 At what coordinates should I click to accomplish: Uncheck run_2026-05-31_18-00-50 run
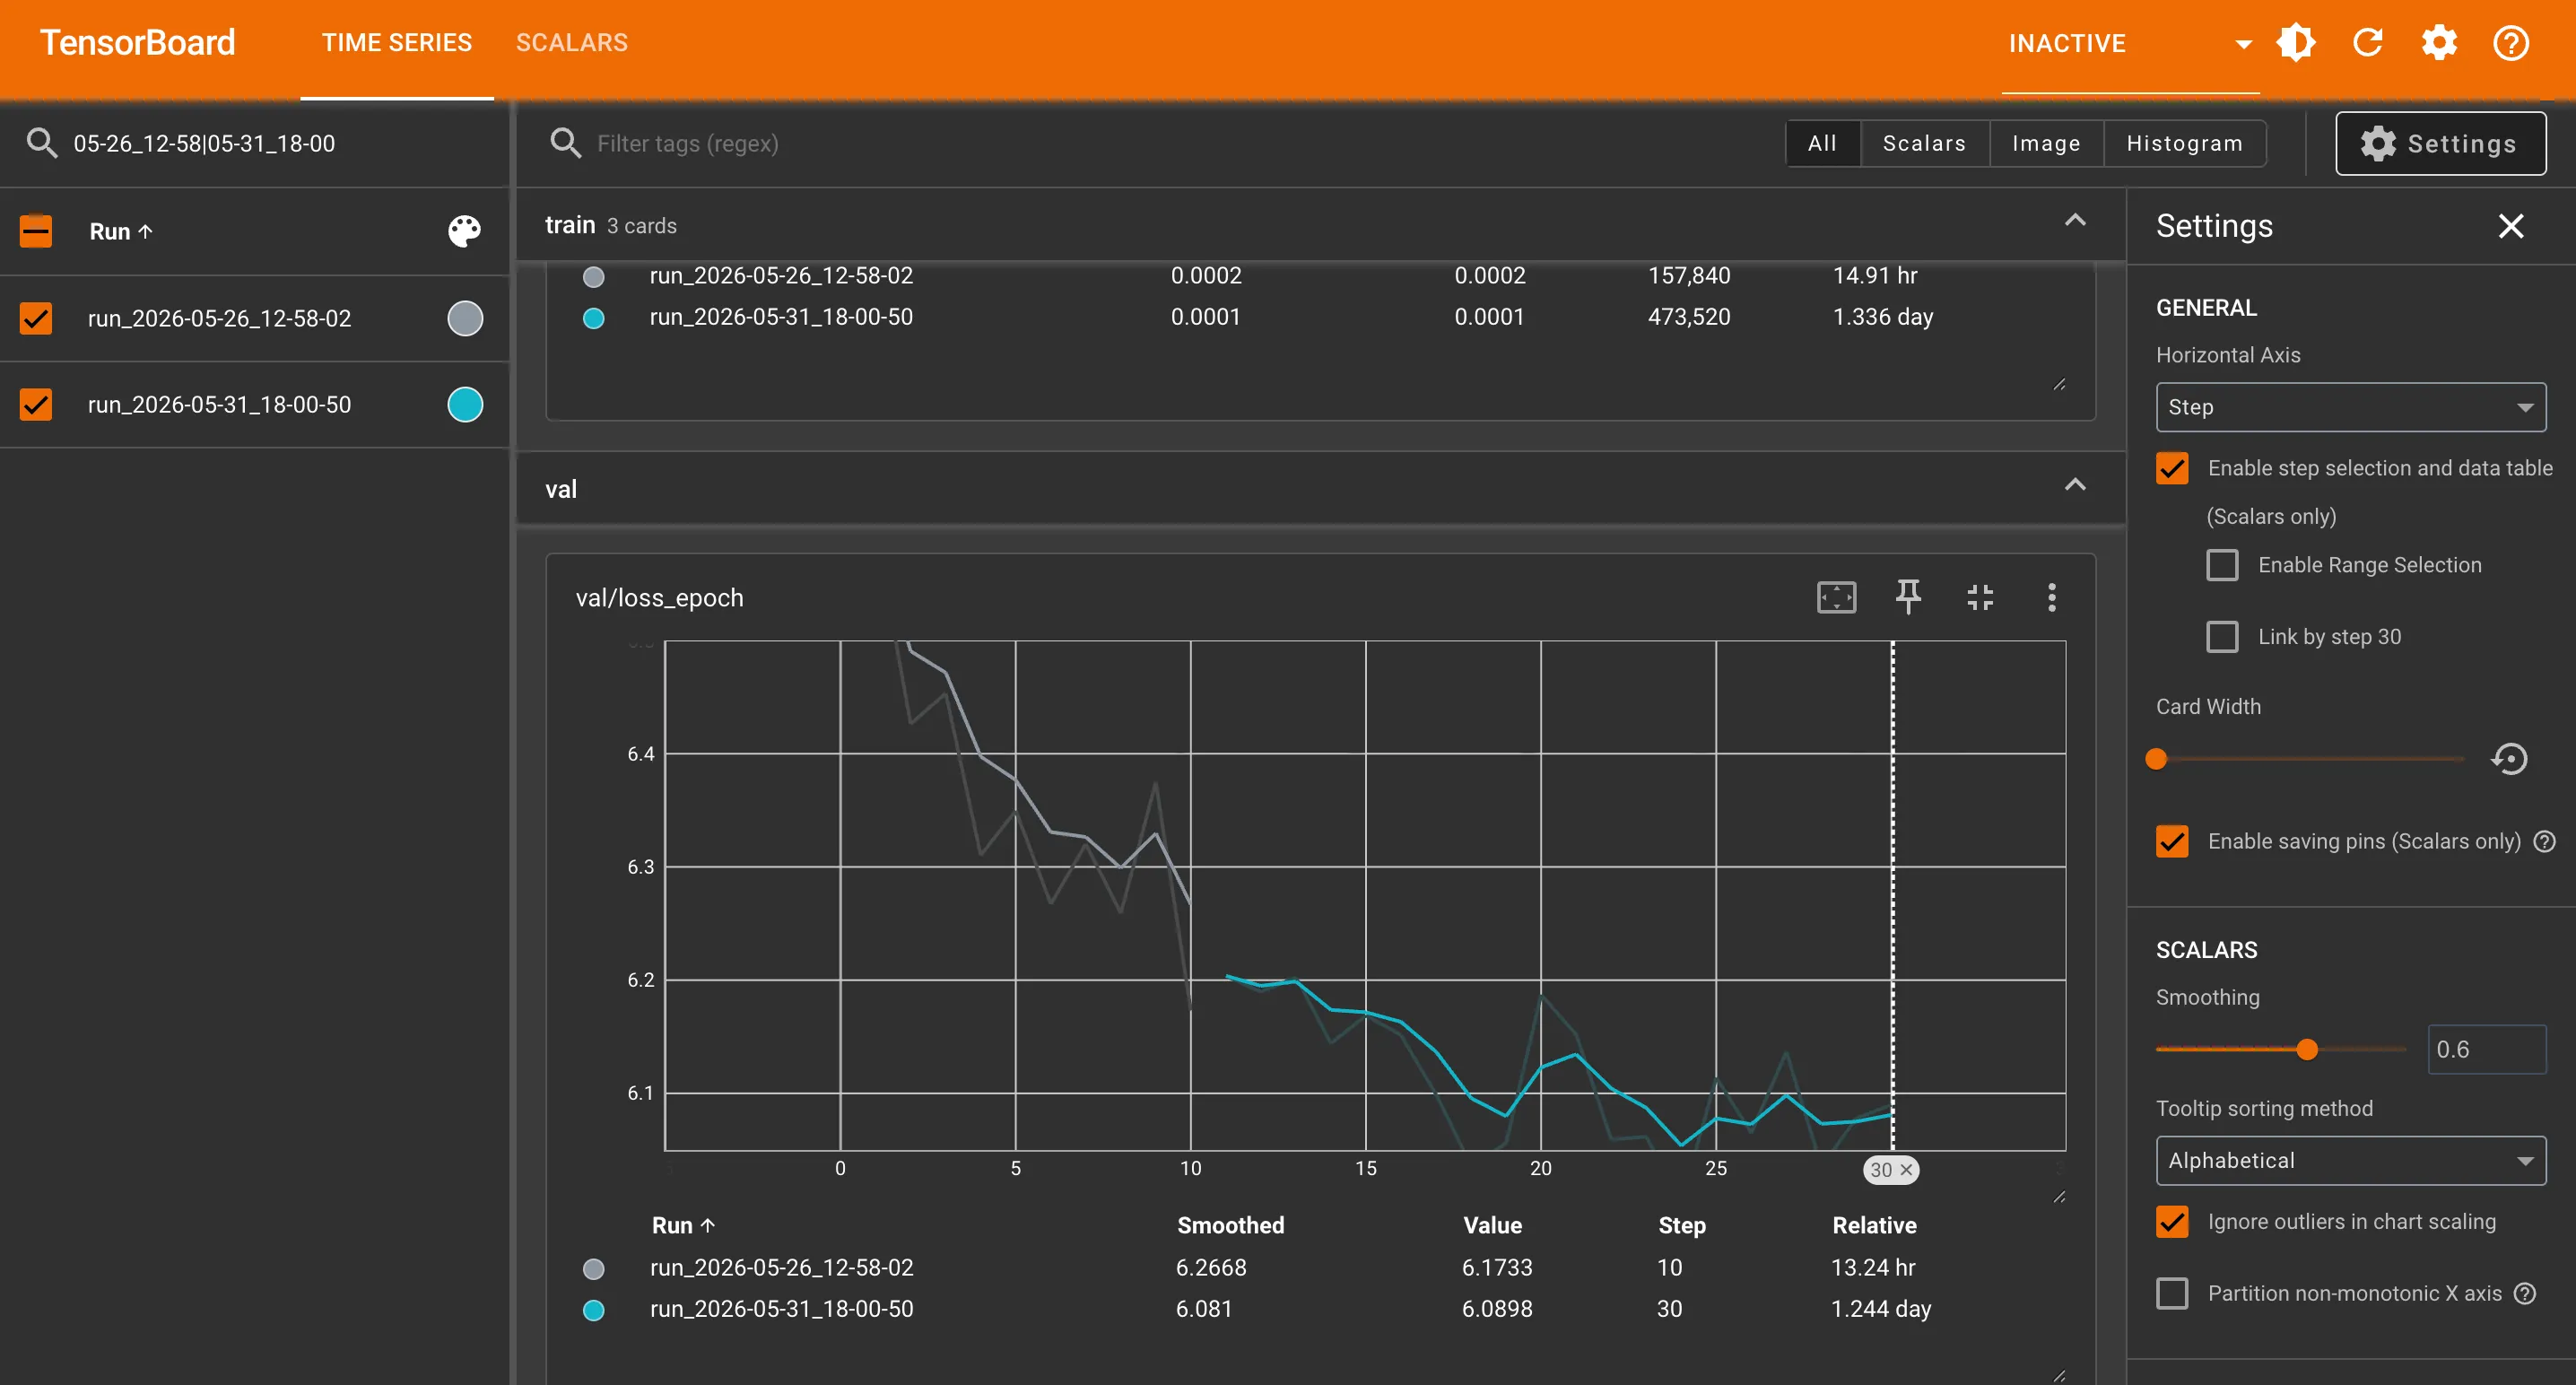pos(36,405)
